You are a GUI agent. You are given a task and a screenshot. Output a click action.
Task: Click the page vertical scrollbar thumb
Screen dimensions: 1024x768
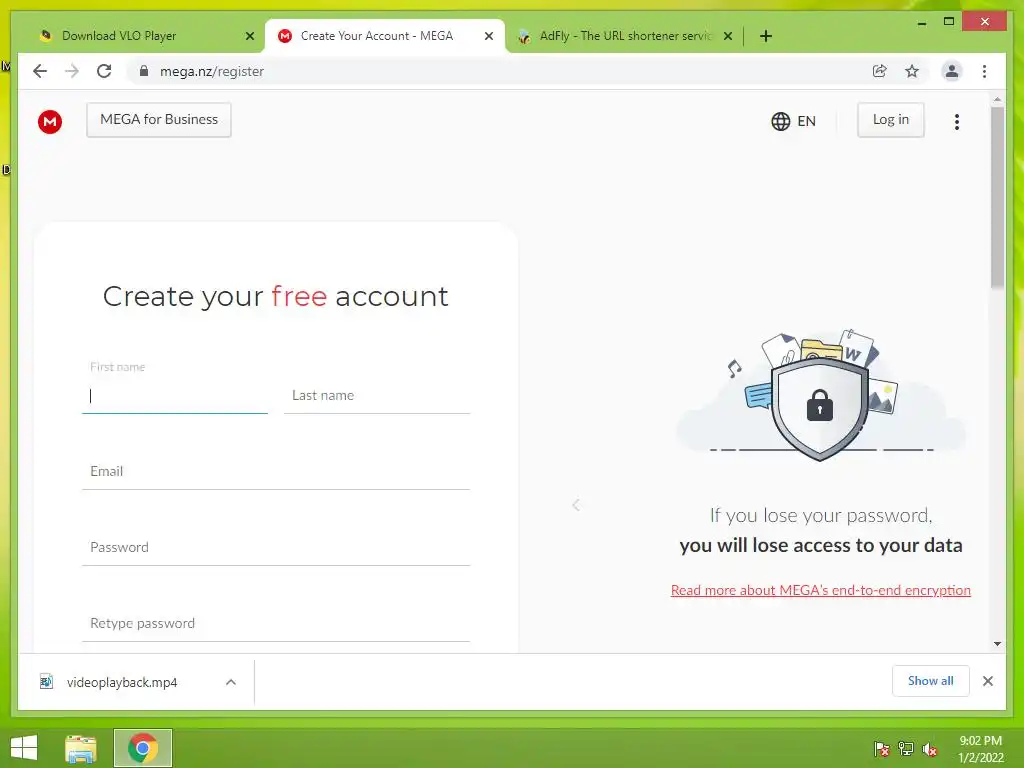[x=997, y=197]
